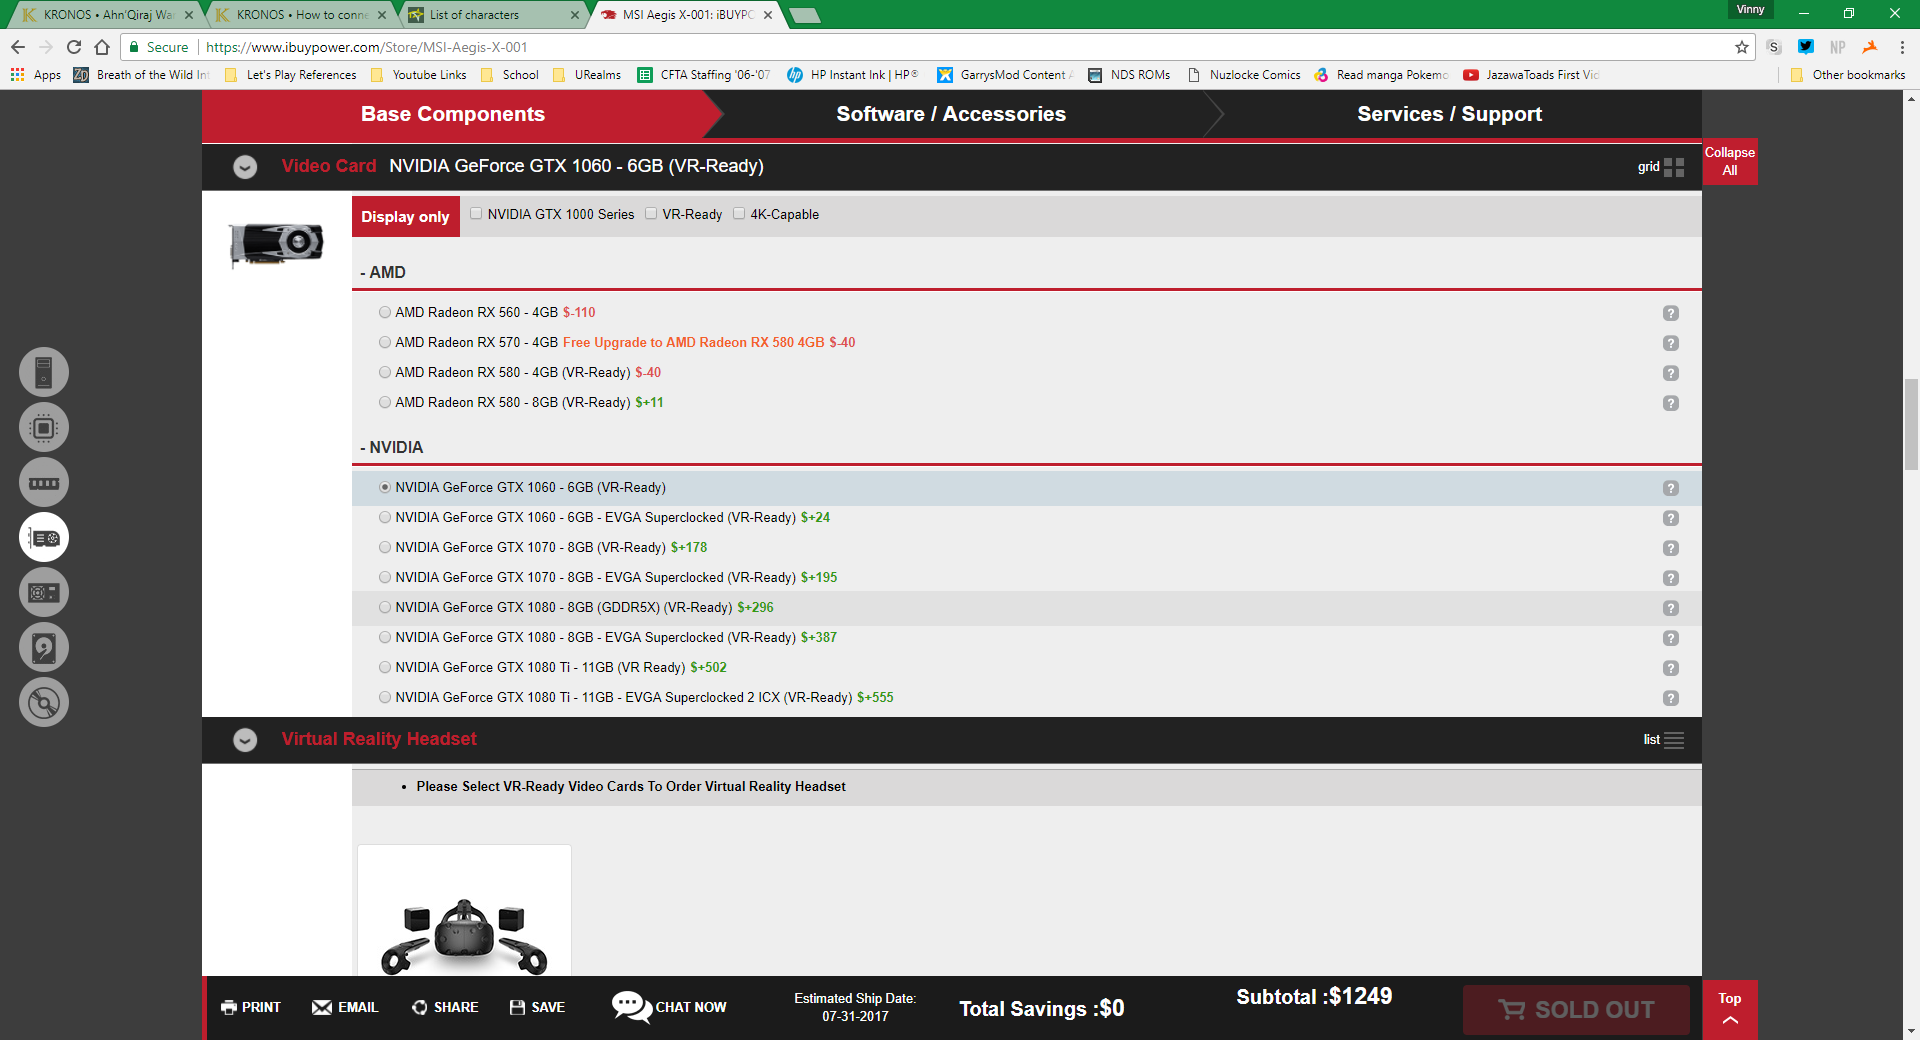The height and width of the screenshot is (1040, 1920).
Task: Select the video card sidebar icon
Action: pyautogui.click(x=44, y=538)
